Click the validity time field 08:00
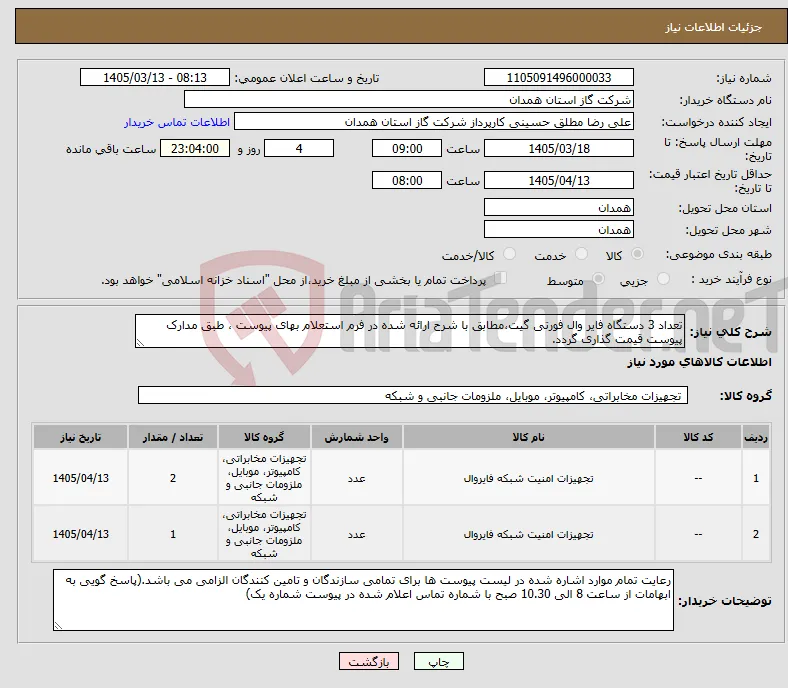This screenshot has width=788, height=688. click(407, 180)
